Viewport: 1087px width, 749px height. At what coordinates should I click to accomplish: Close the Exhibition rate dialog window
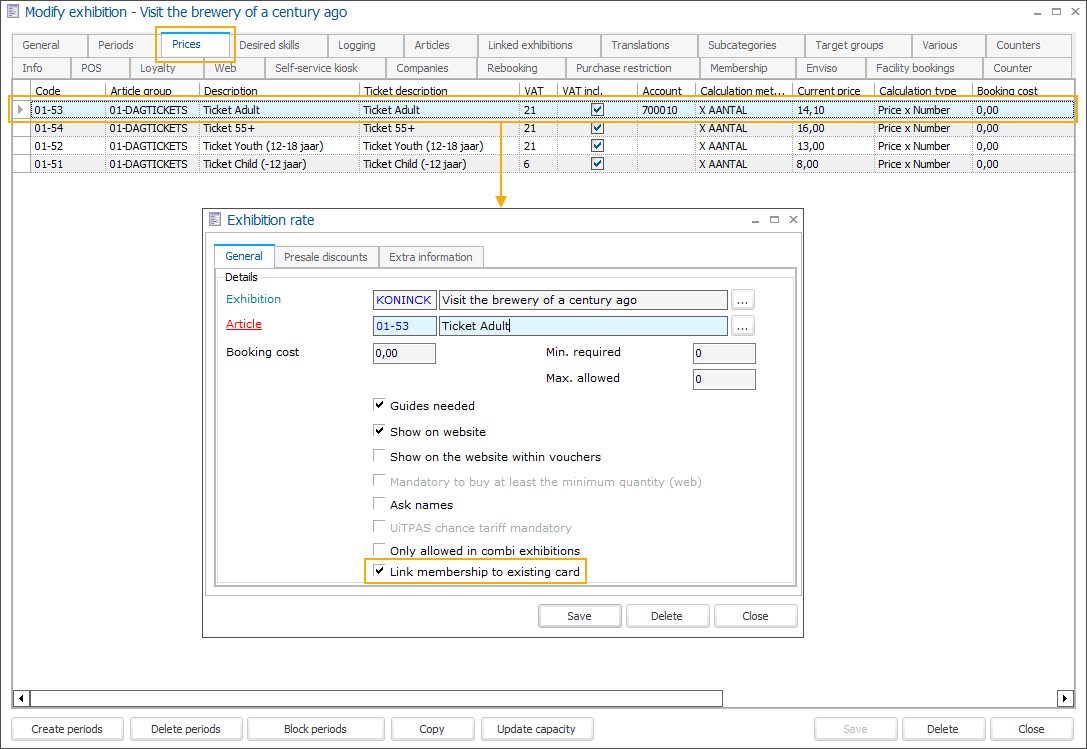[793, 220]
